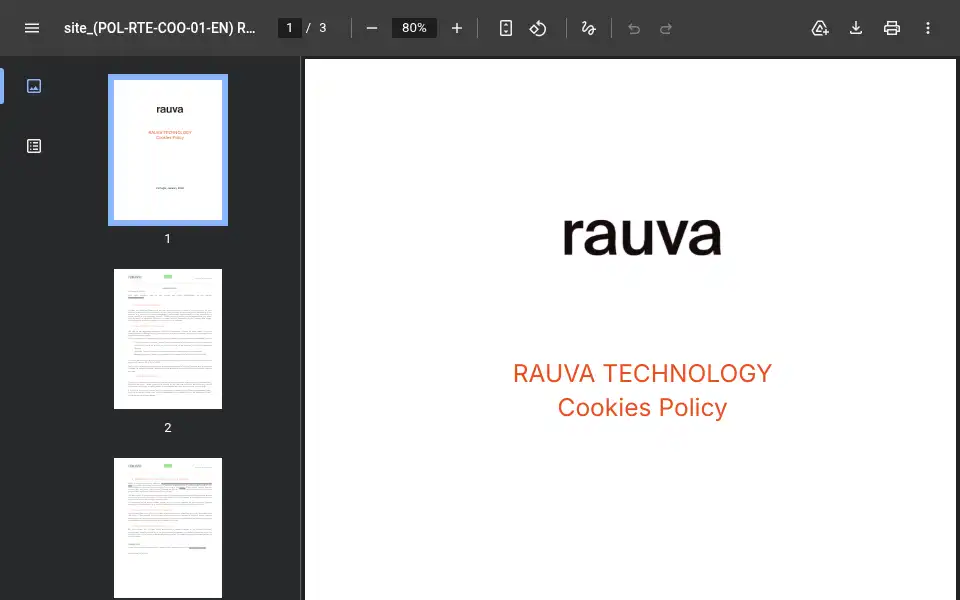This screenshot has width=960, height=600.
Task: Click the total page count 3
Action: [x=323, y=28]
